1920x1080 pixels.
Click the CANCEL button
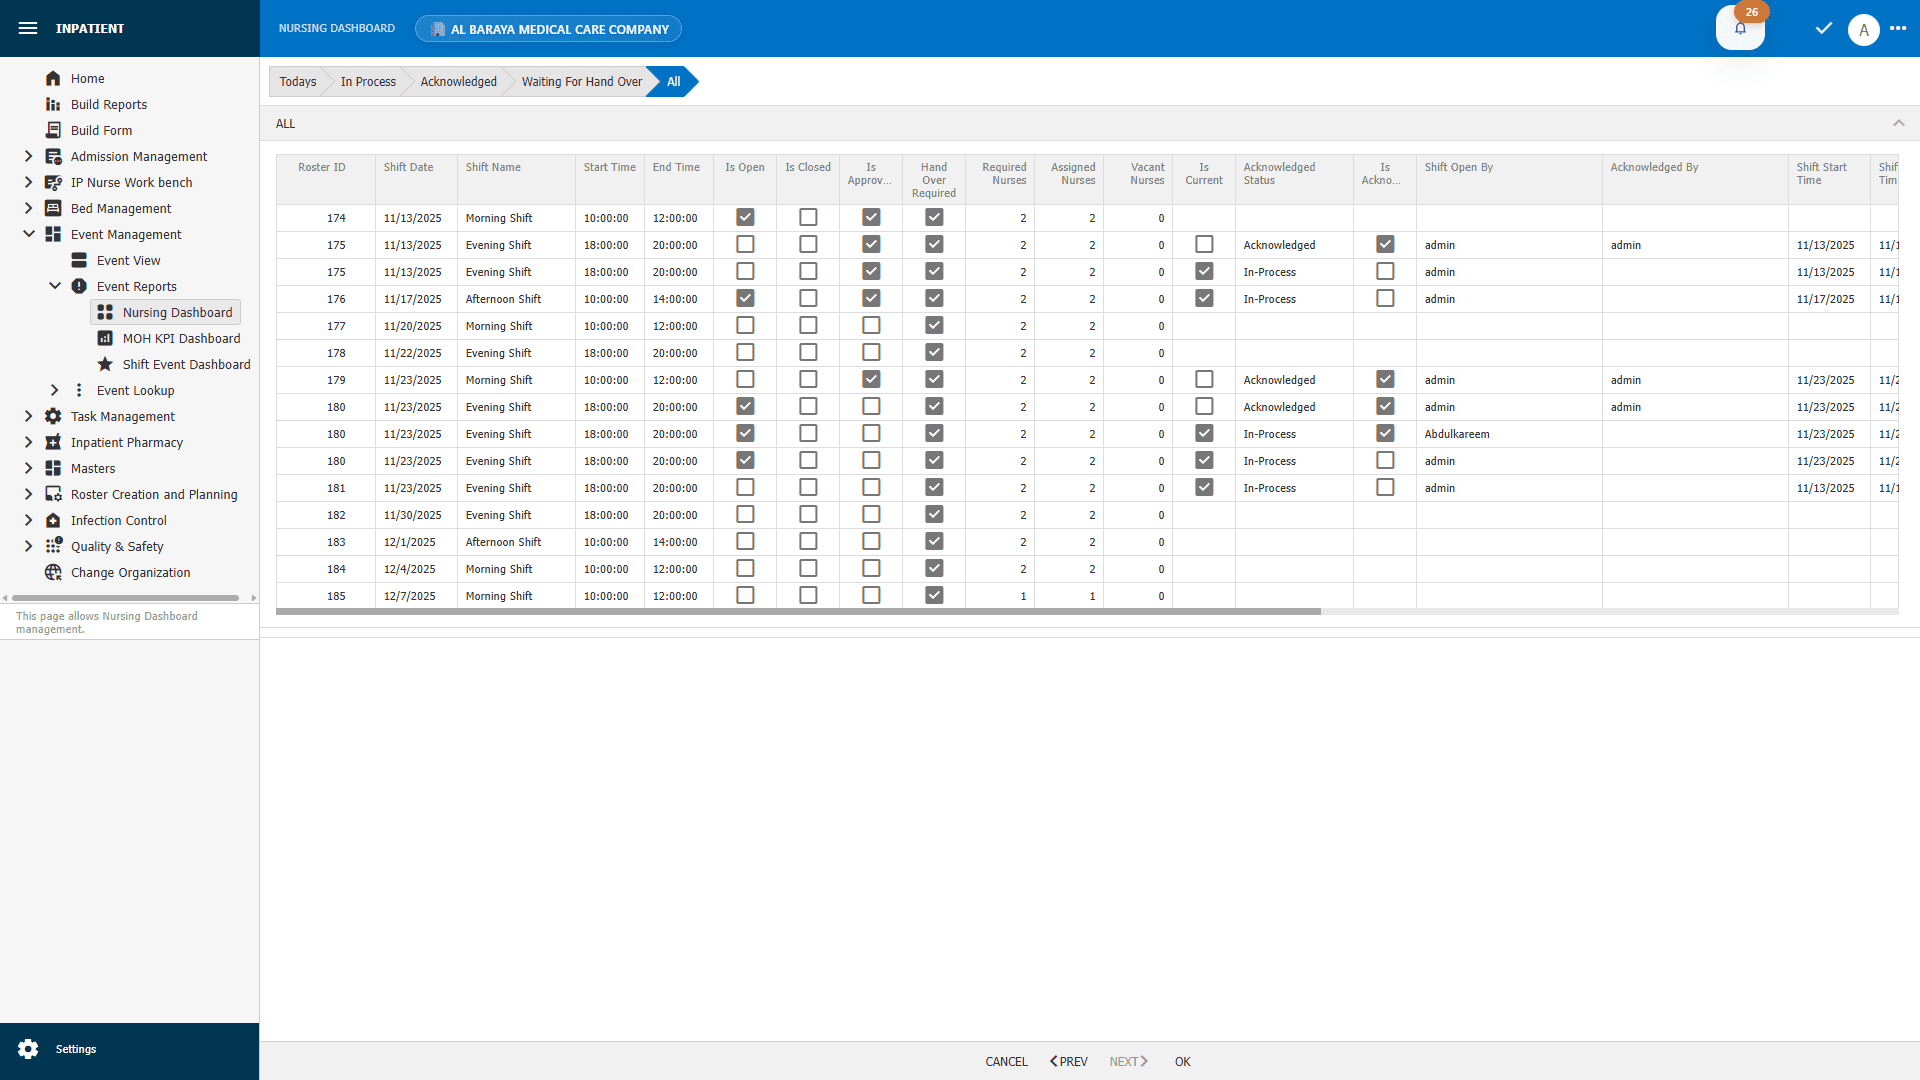[x=1006, y=1061]
